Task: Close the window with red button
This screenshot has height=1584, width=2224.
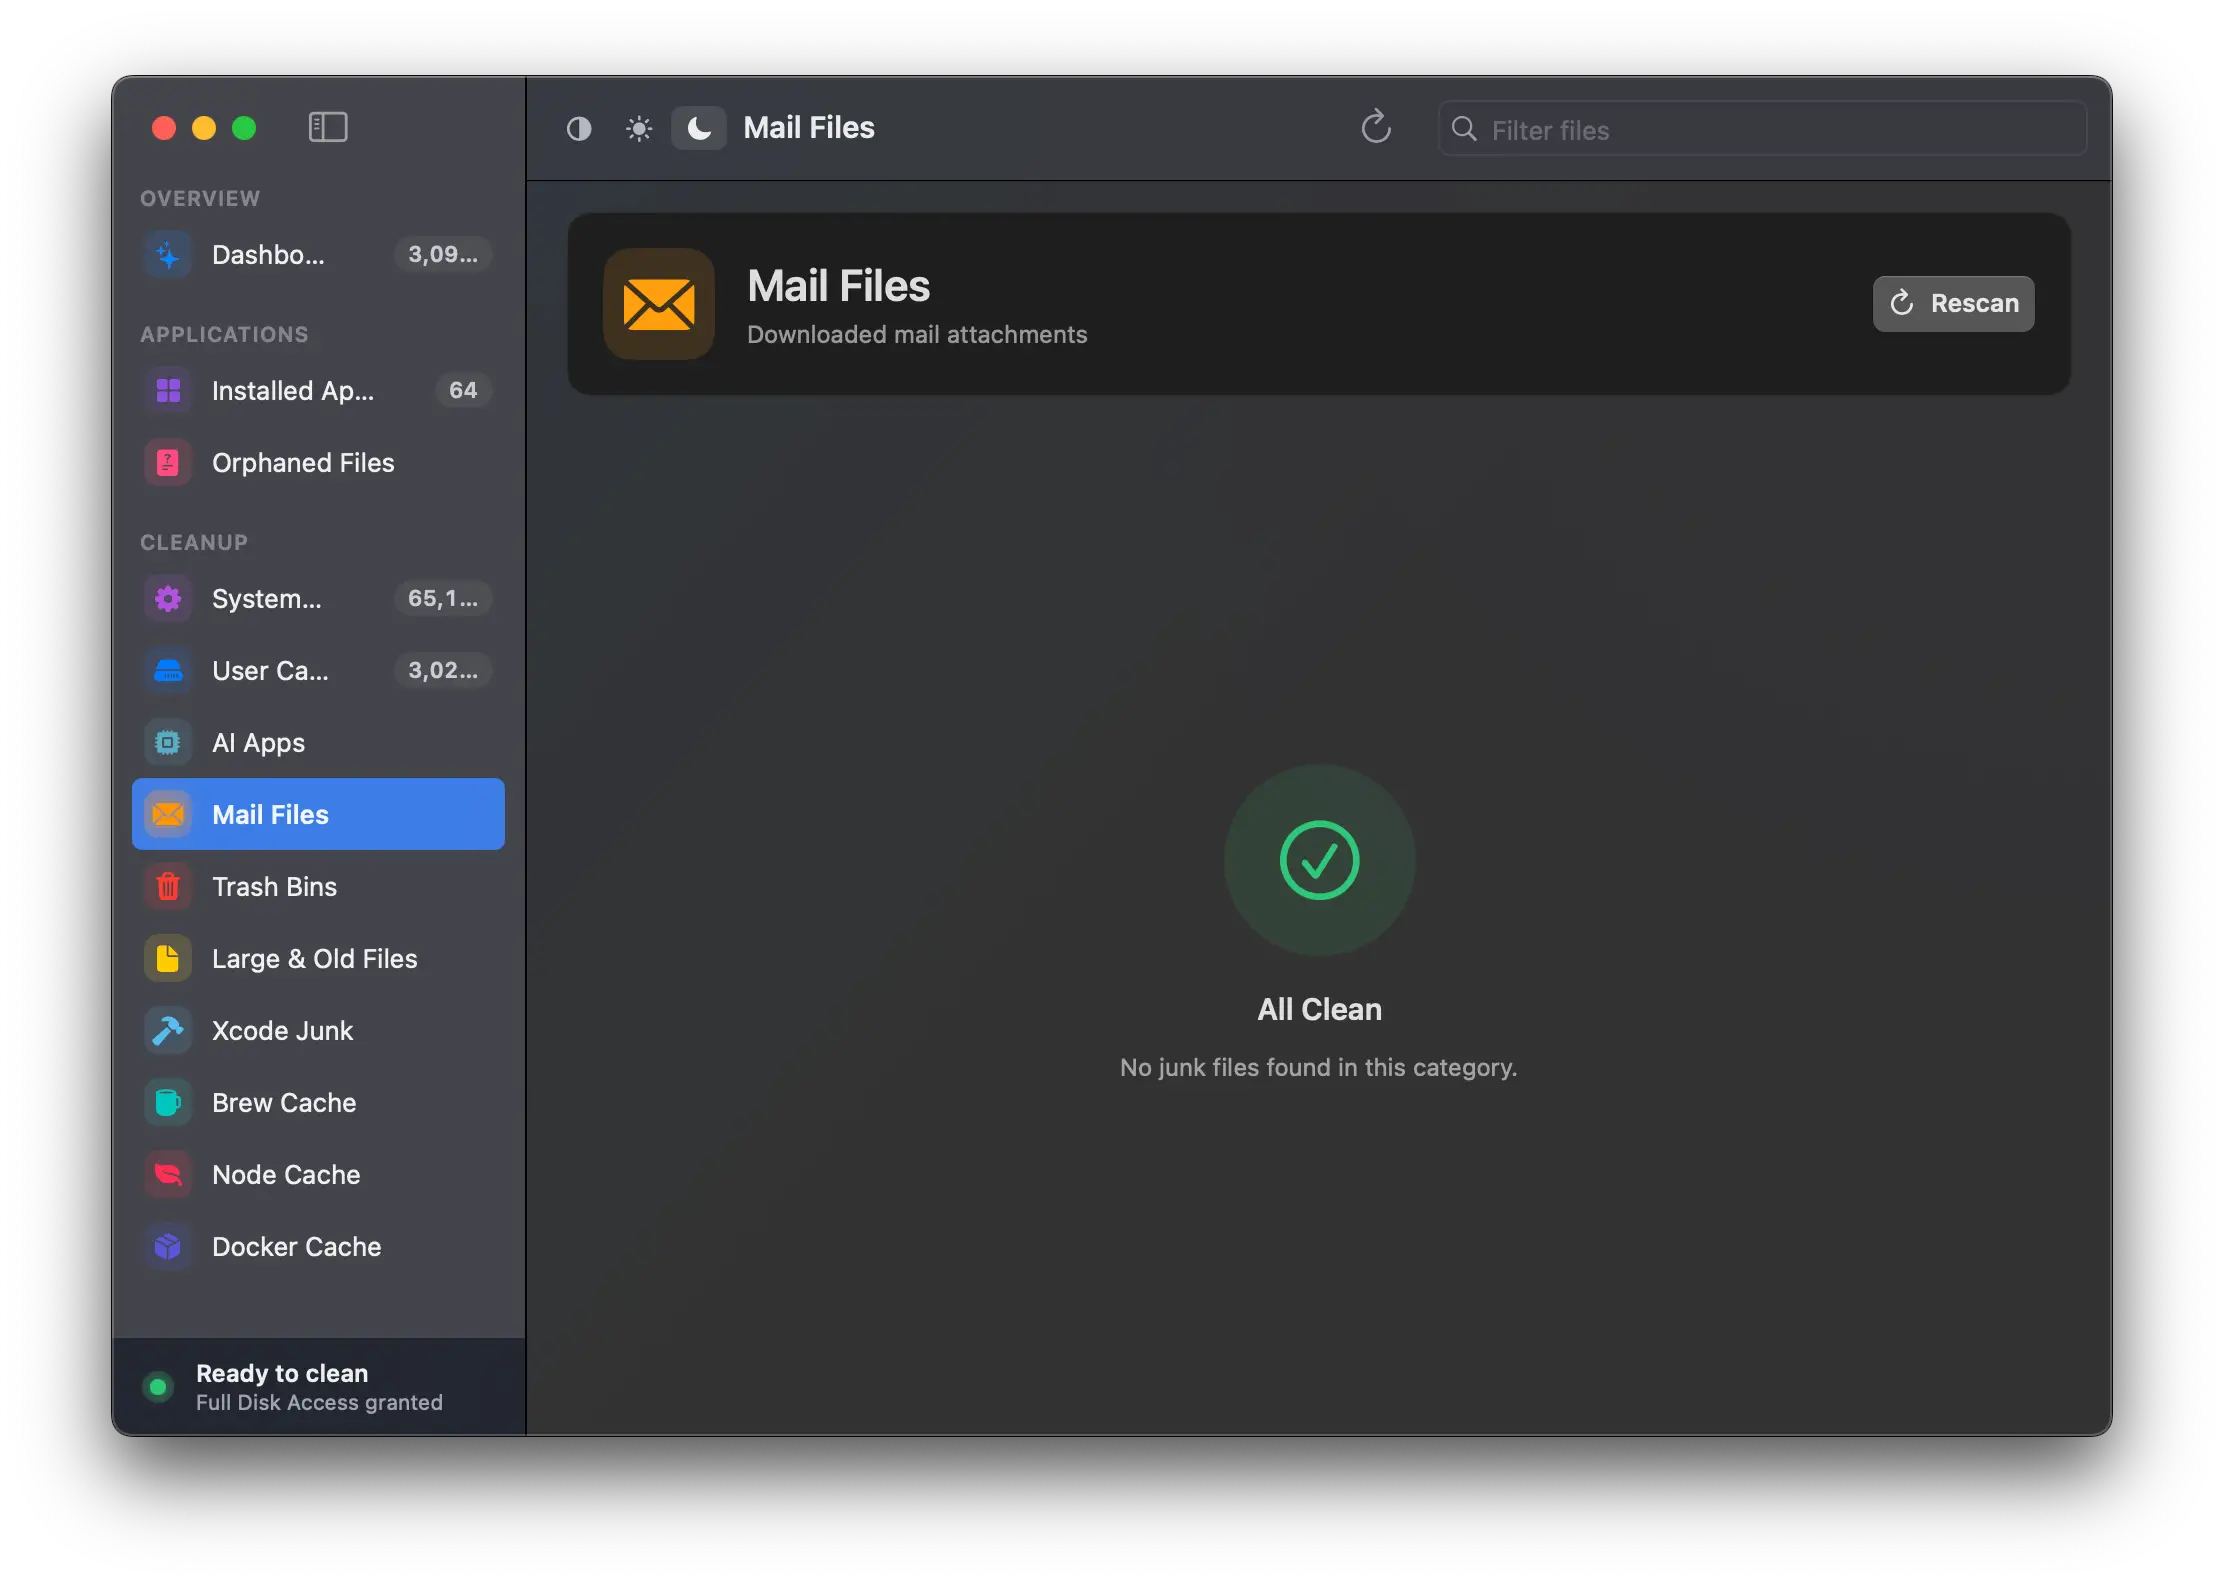Action: [164, 128]
